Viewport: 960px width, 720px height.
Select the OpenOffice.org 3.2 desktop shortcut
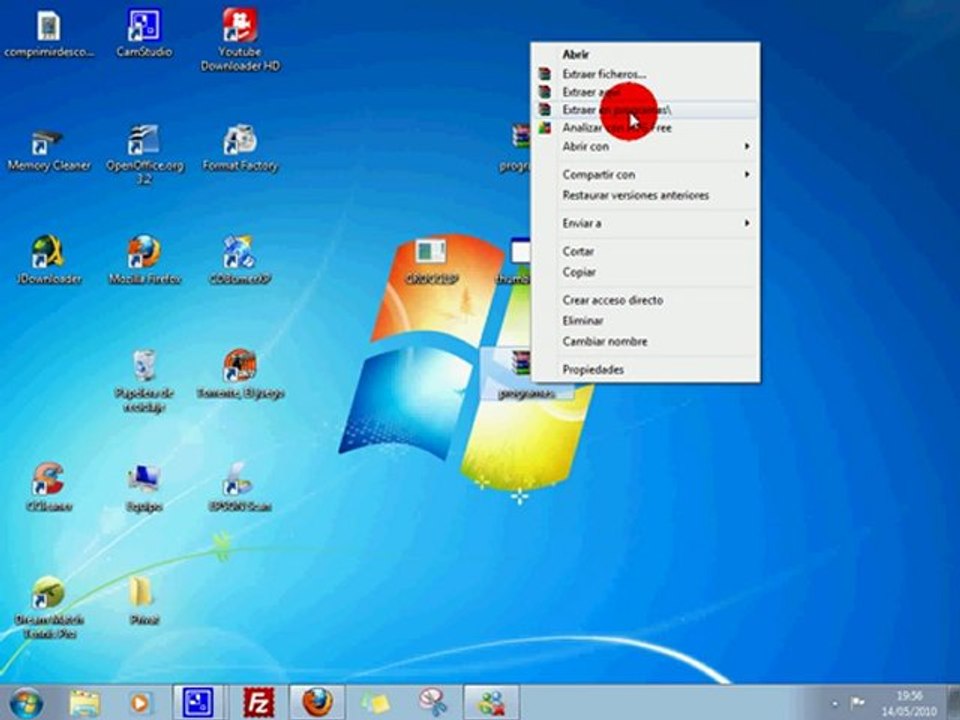pyautogui.click(x=144, y=154)
